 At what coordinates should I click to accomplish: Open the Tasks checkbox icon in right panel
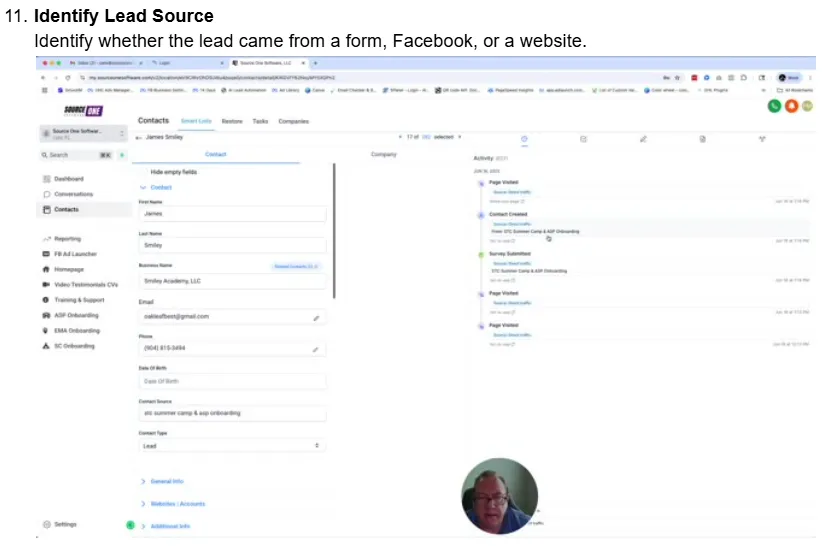coord(584,138)
